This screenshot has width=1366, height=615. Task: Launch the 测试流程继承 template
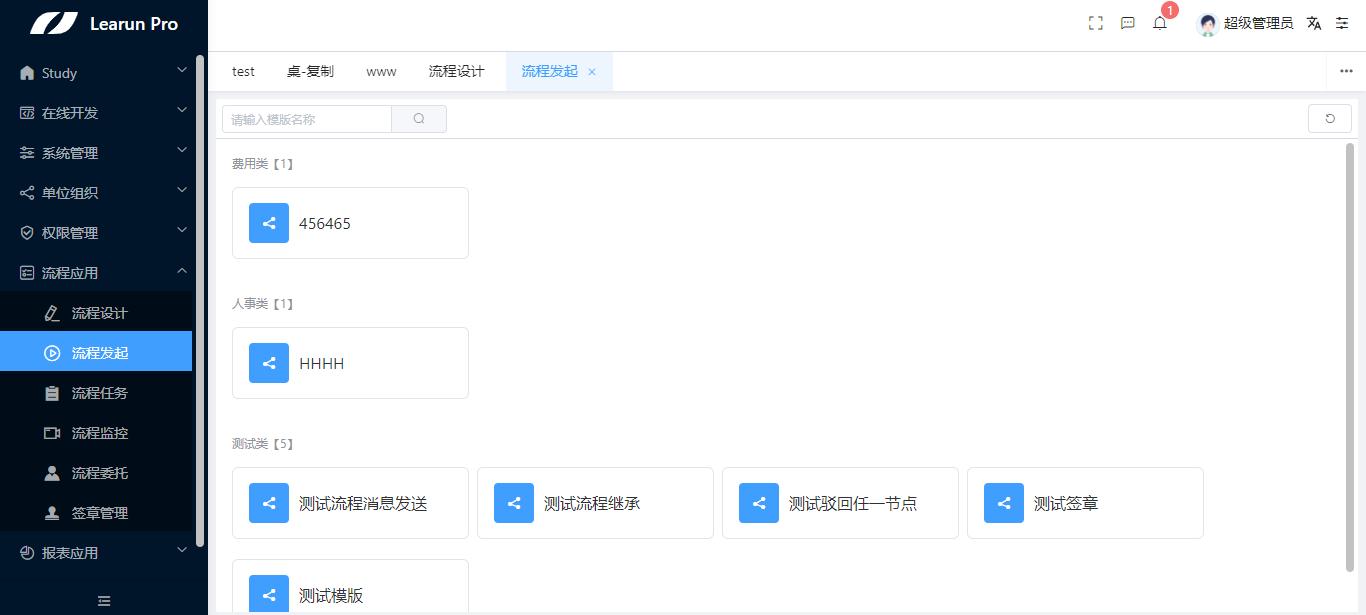coord(595,503)
